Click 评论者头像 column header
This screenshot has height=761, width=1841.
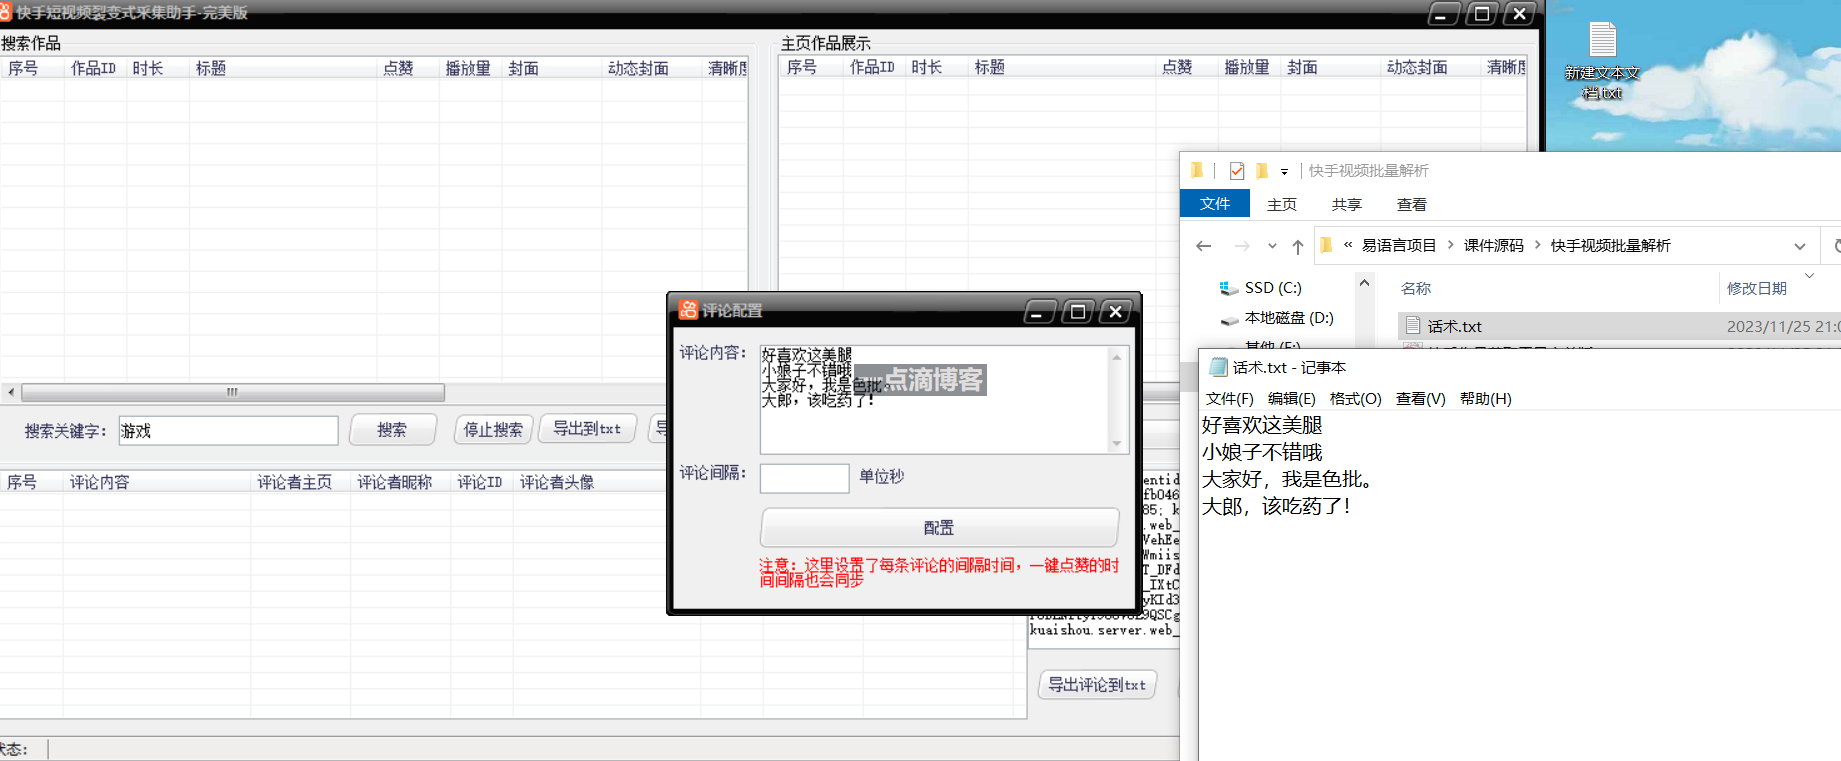pos(557,482)
